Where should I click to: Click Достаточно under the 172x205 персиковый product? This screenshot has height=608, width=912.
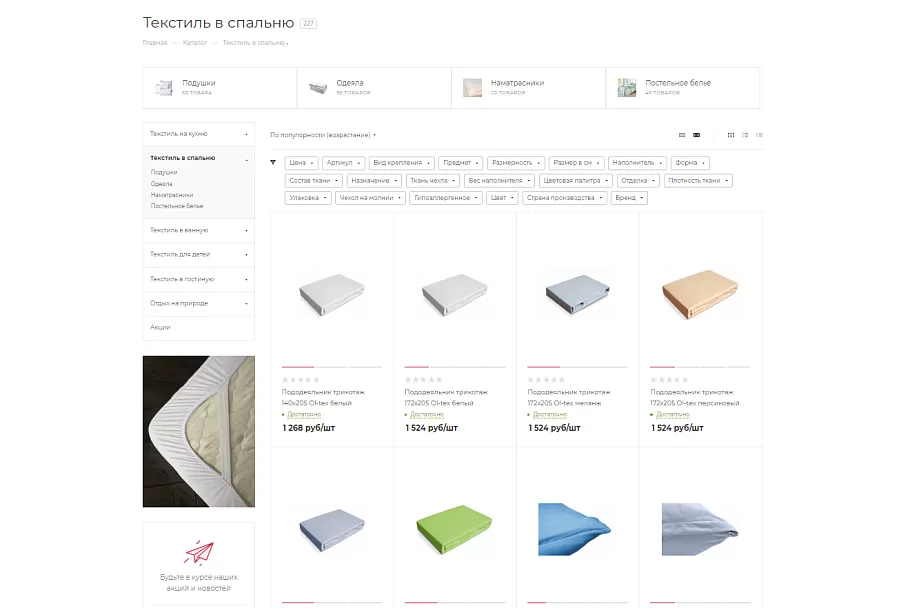pos(672,414)
